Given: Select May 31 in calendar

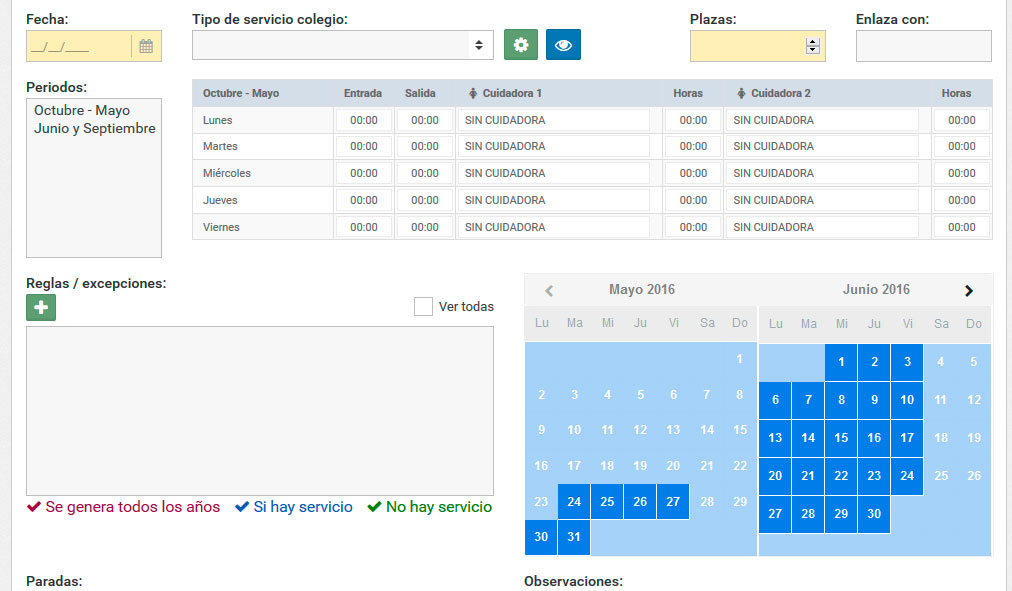Looking at the screenshot, I should tap(574, 537).
